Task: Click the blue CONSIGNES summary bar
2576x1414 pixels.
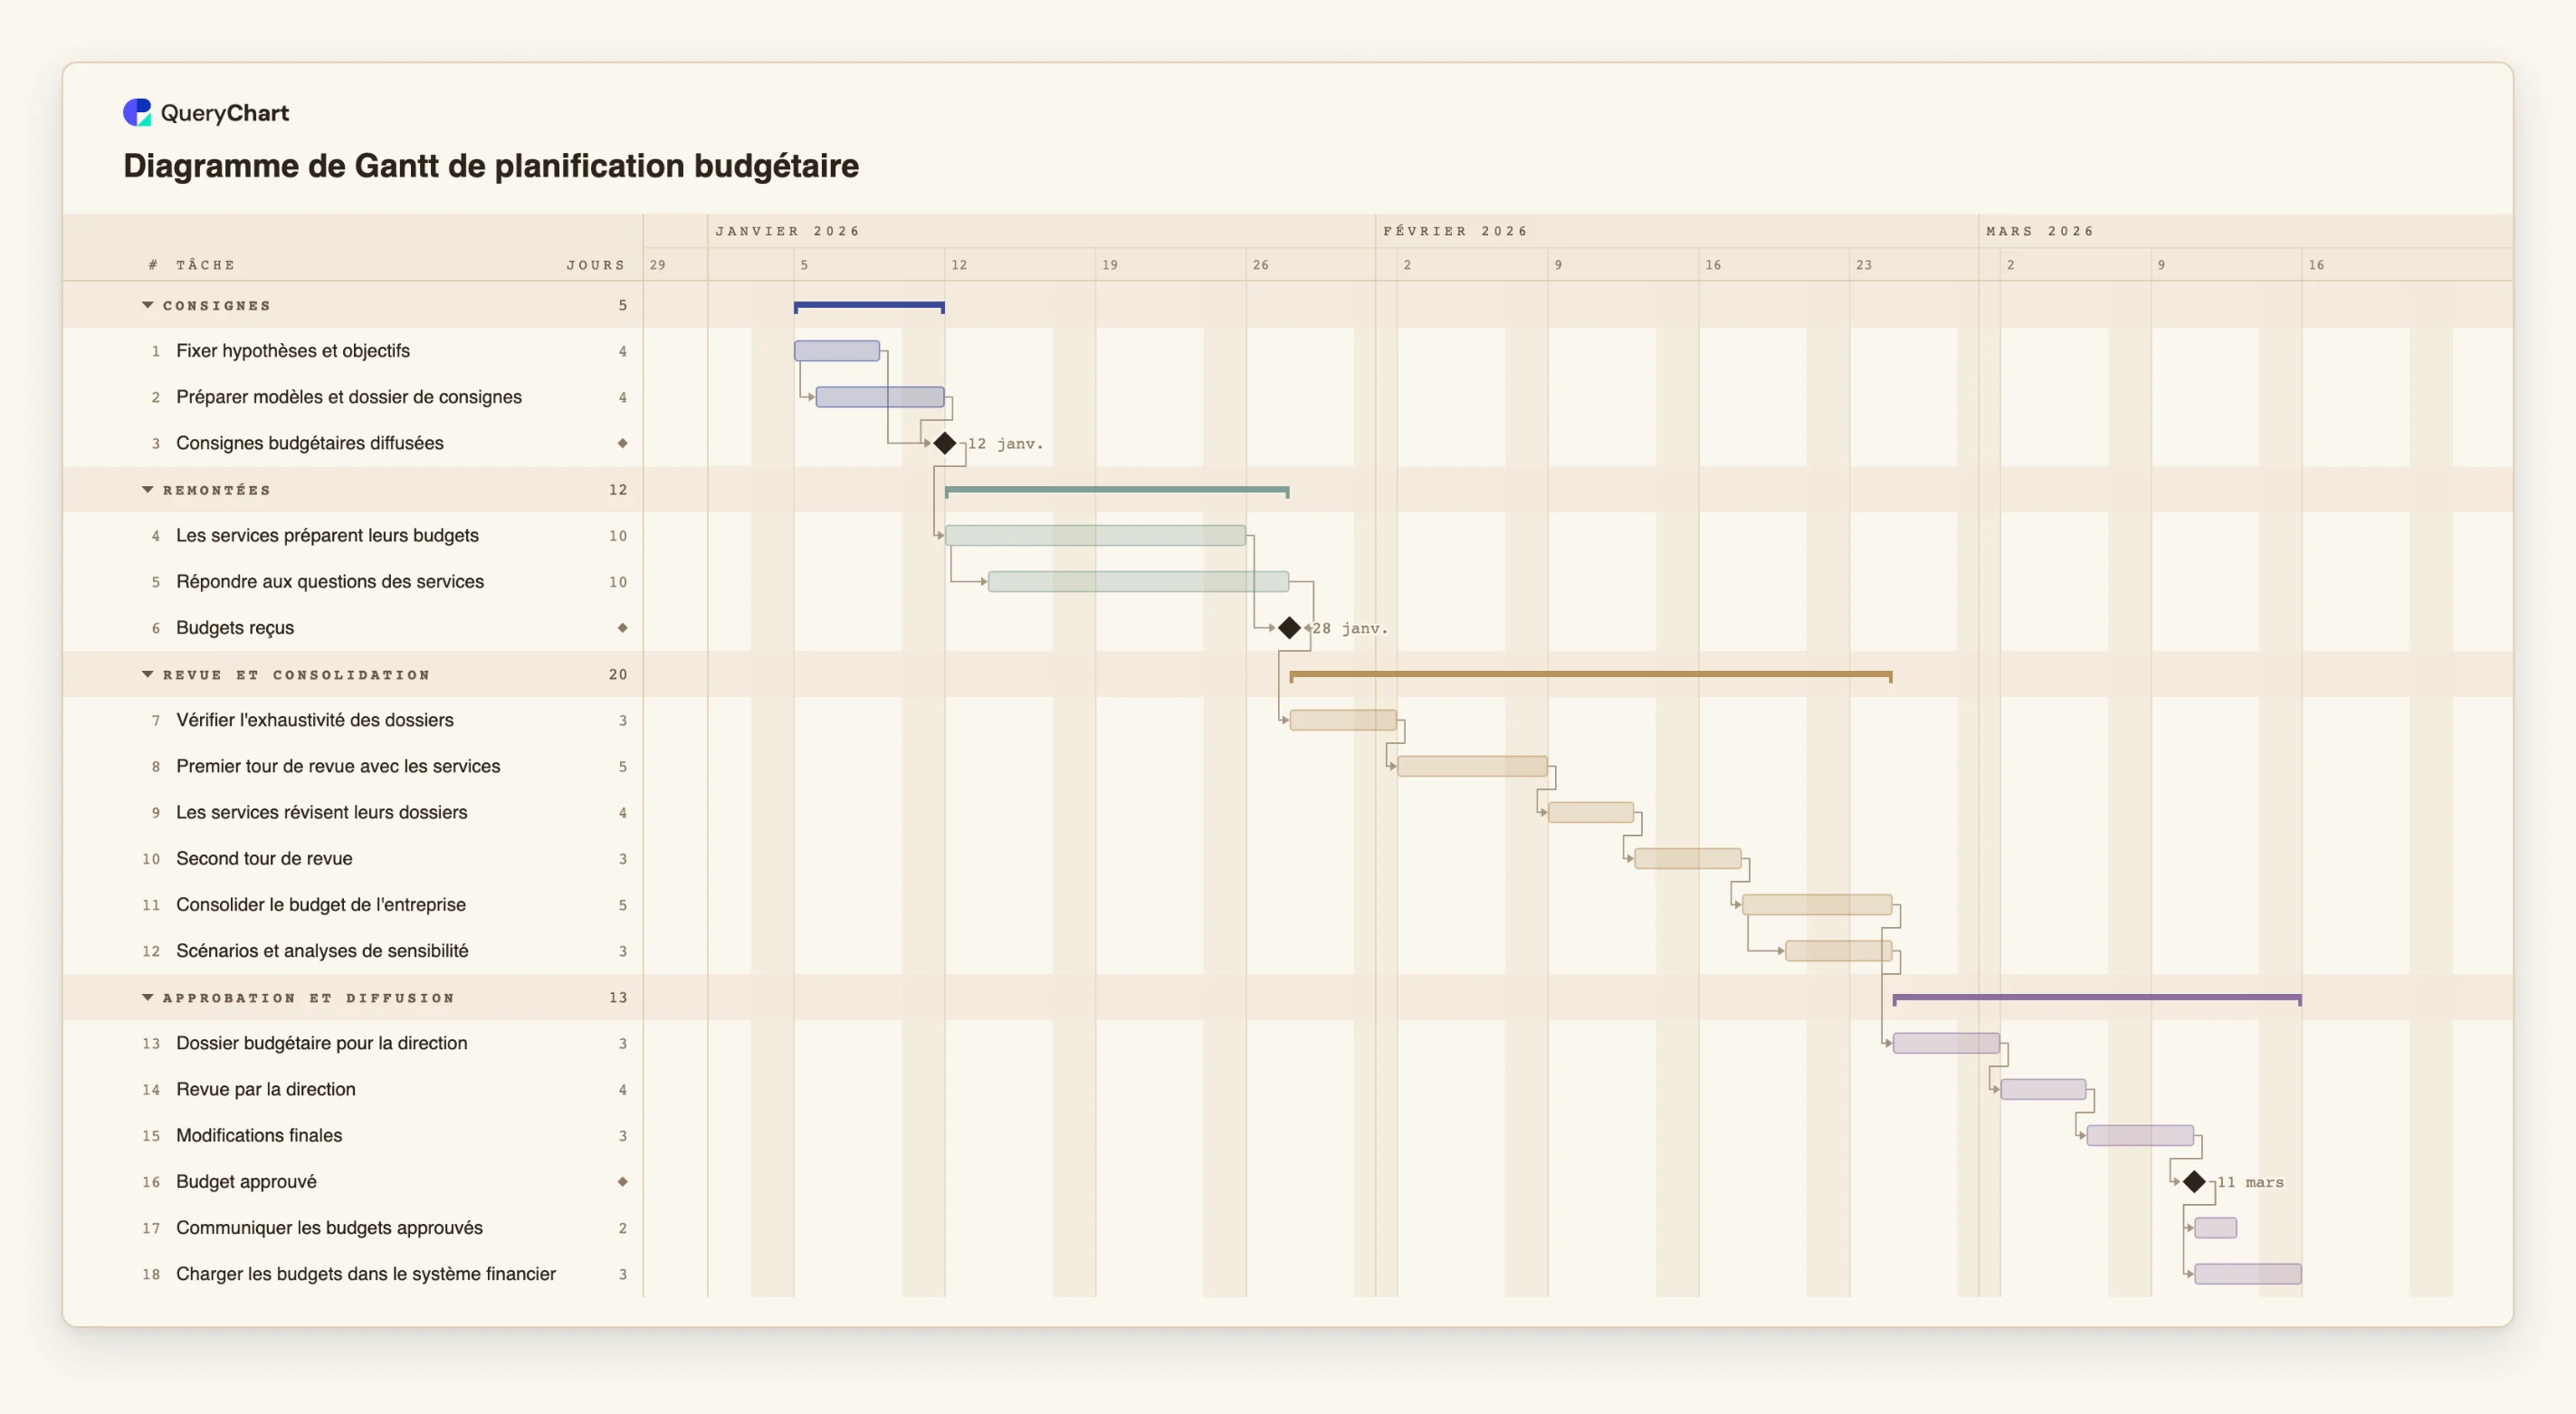Action: point(869,306)
